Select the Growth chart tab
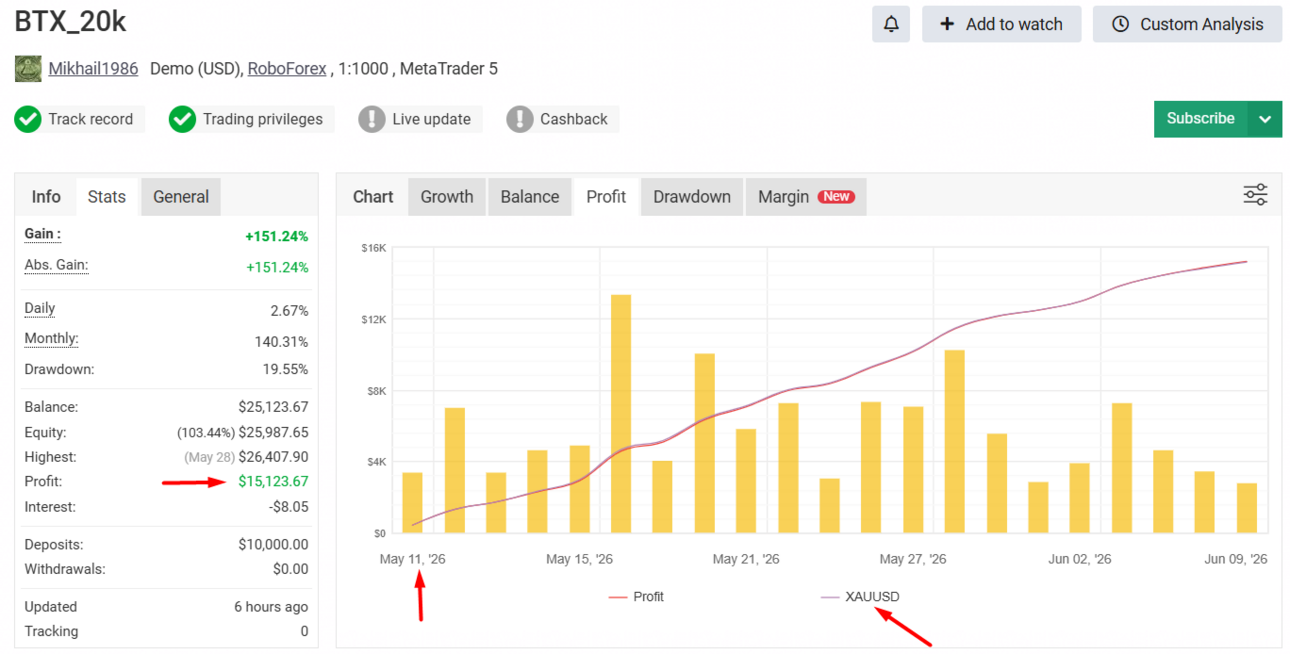 [x=447, y=197]
